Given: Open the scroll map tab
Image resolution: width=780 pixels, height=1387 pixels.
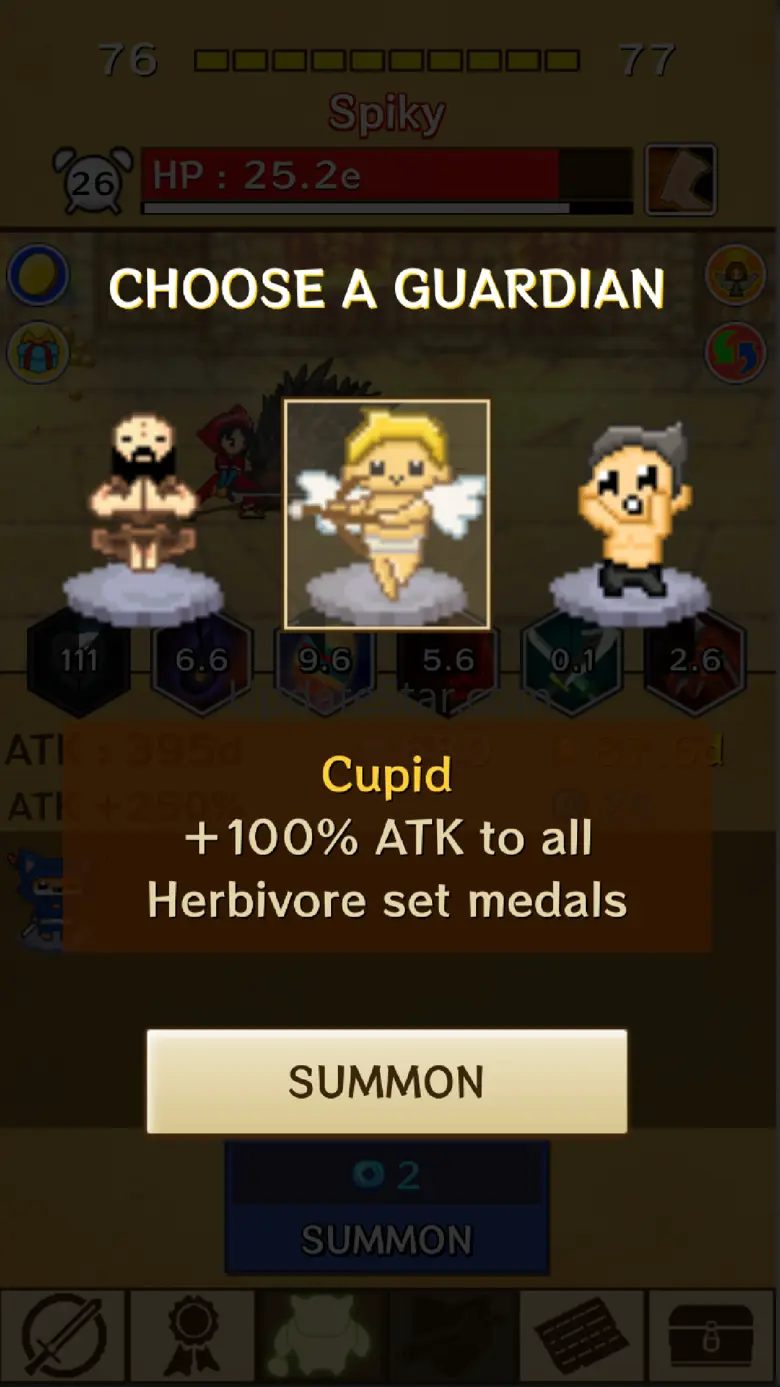Looking at the screenshot, I should click(582, 1336).
